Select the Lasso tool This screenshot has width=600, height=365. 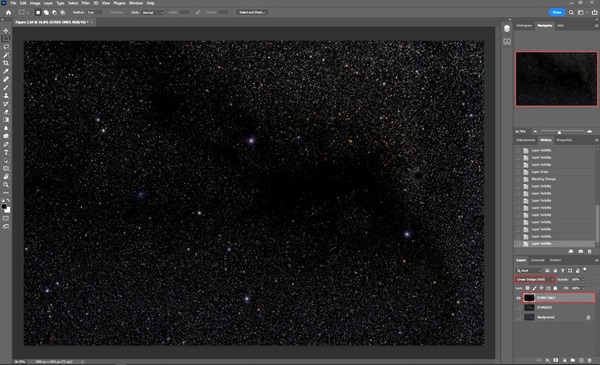tap(6, 47)
